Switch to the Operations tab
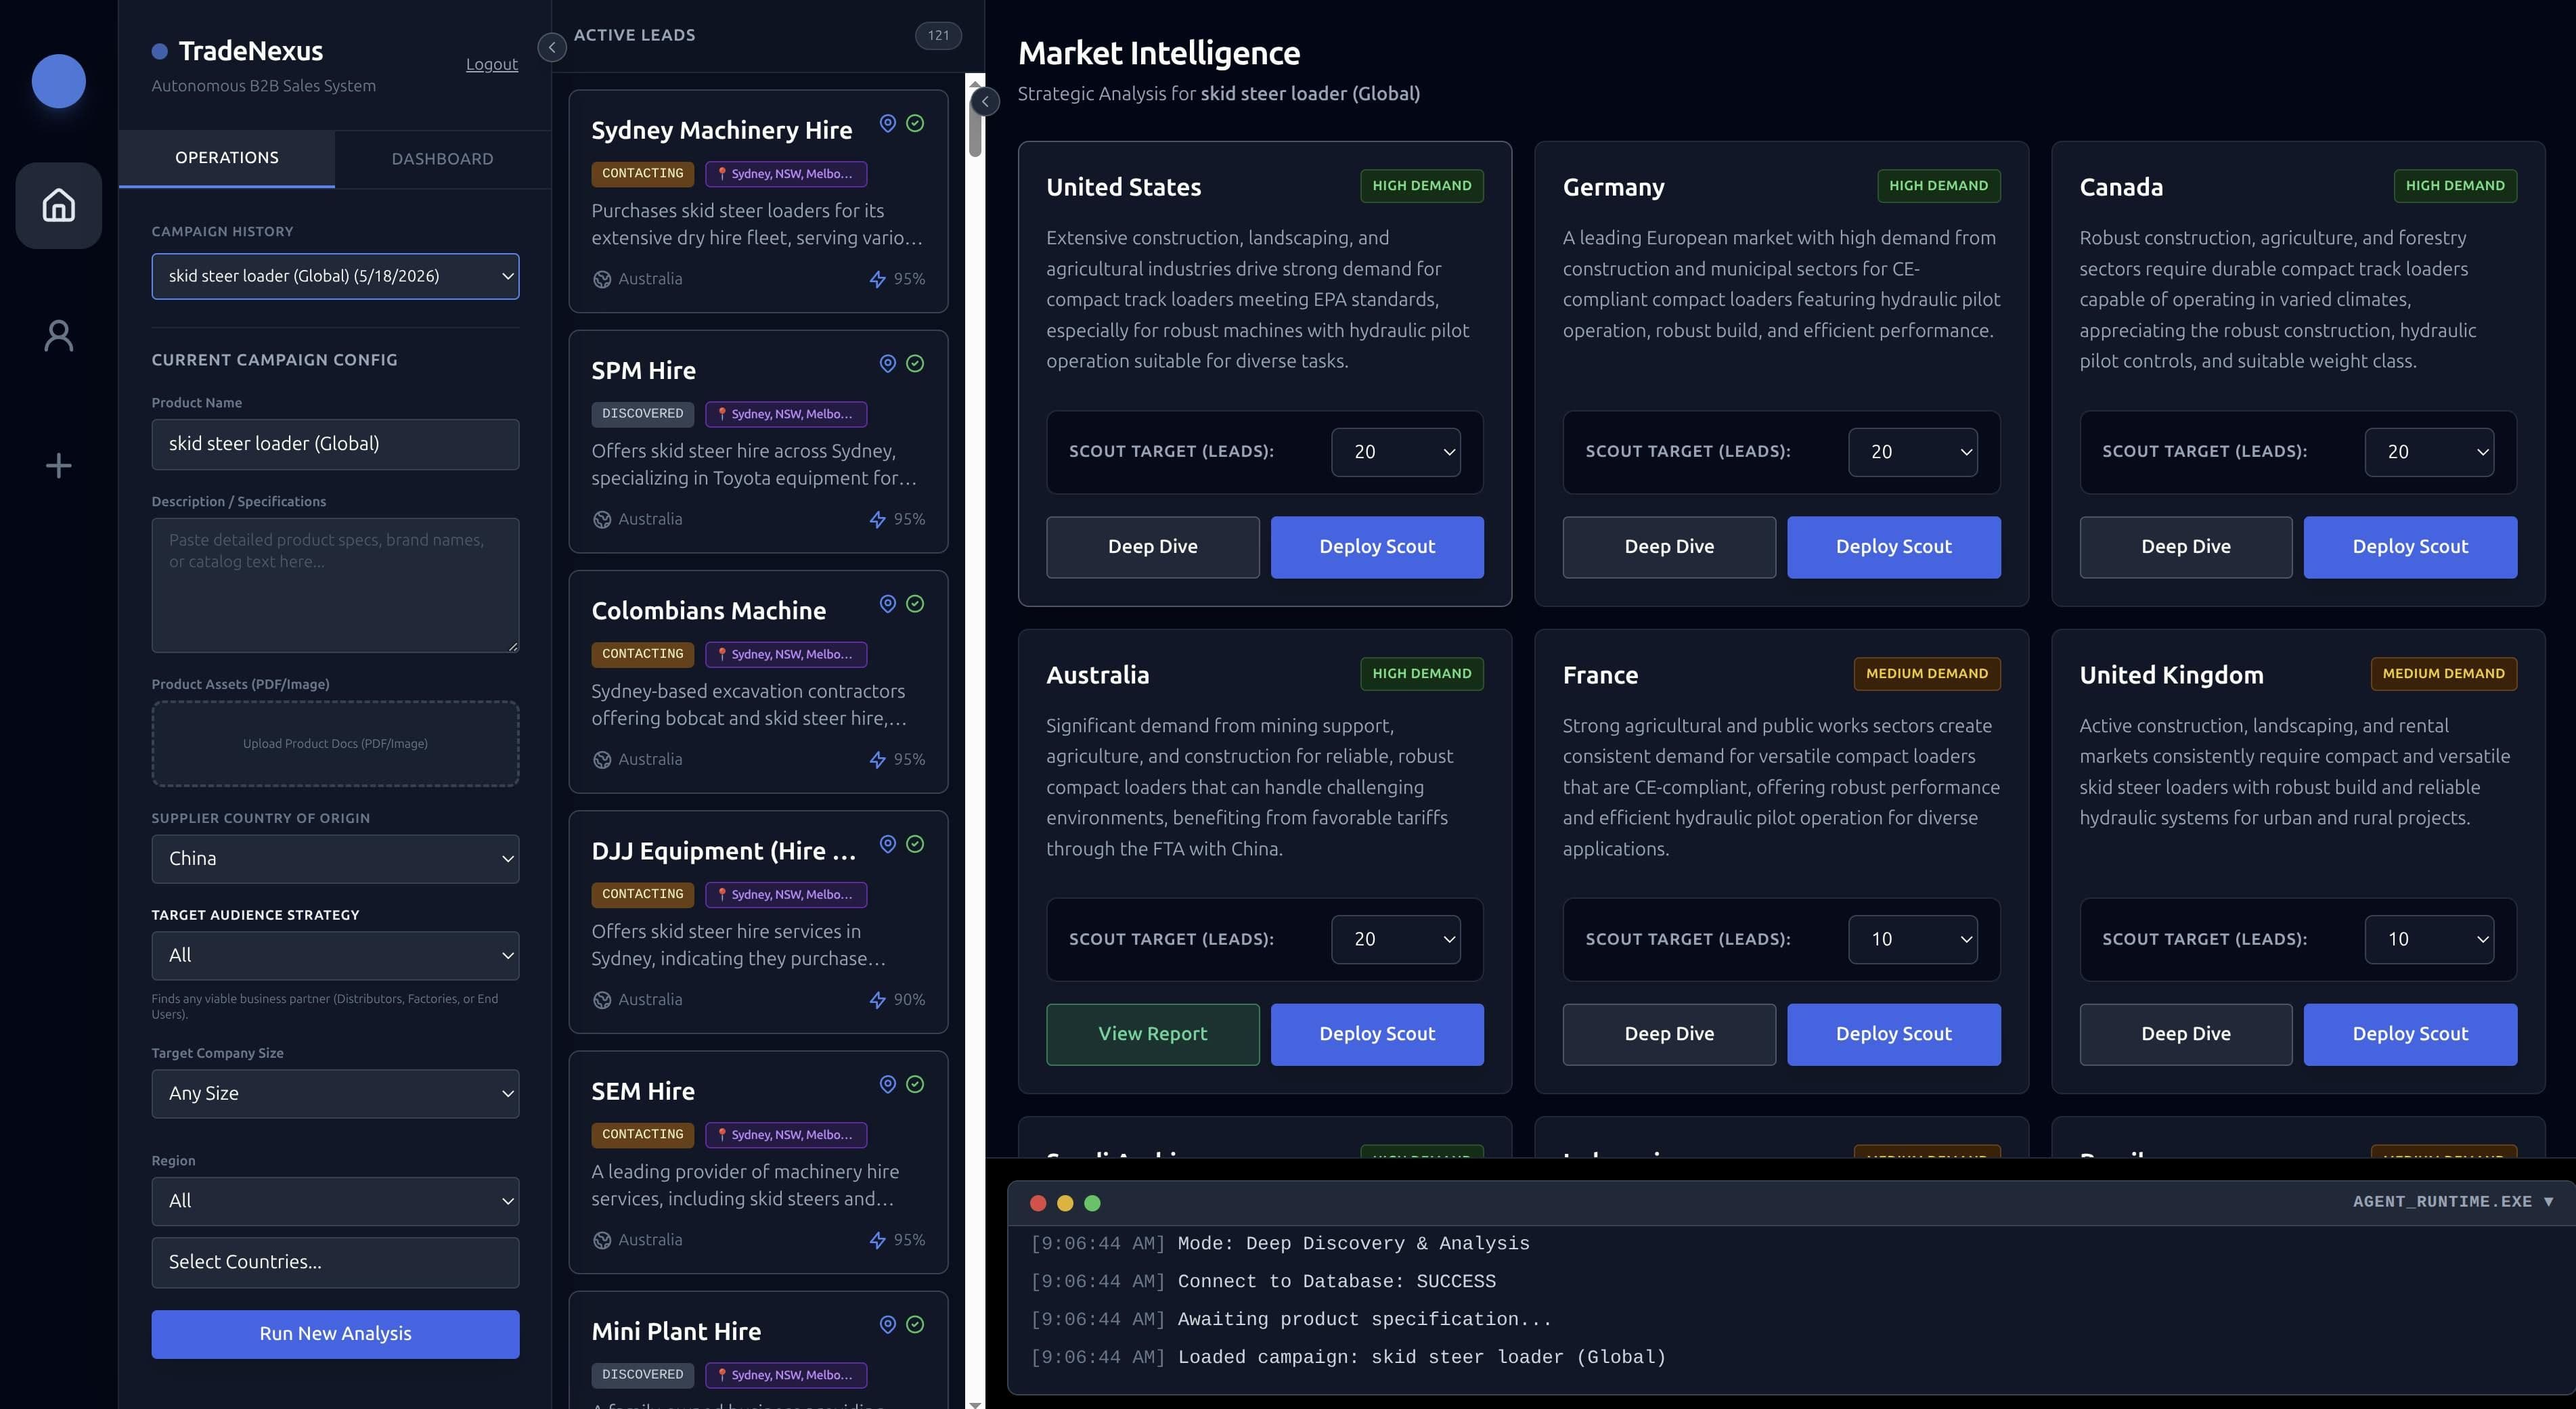 [x=227, y=158]
